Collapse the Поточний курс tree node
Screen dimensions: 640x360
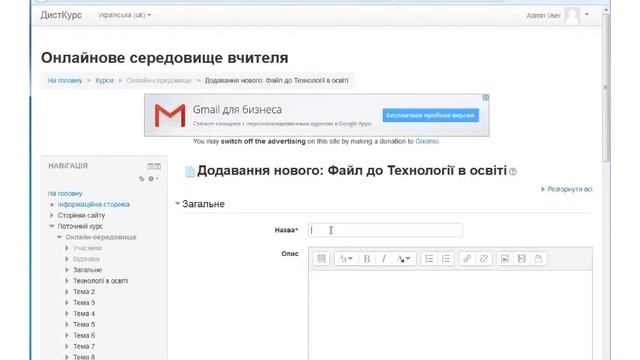[52, 226]
